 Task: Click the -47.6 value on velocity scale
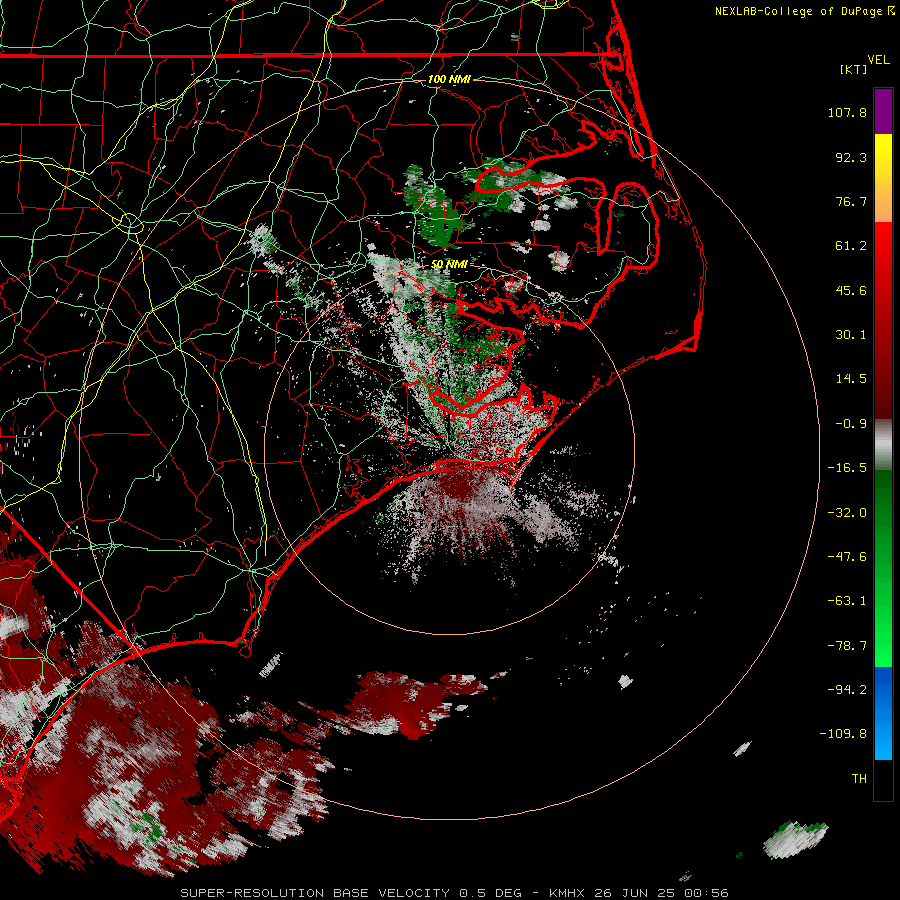[x=847, y=557]
